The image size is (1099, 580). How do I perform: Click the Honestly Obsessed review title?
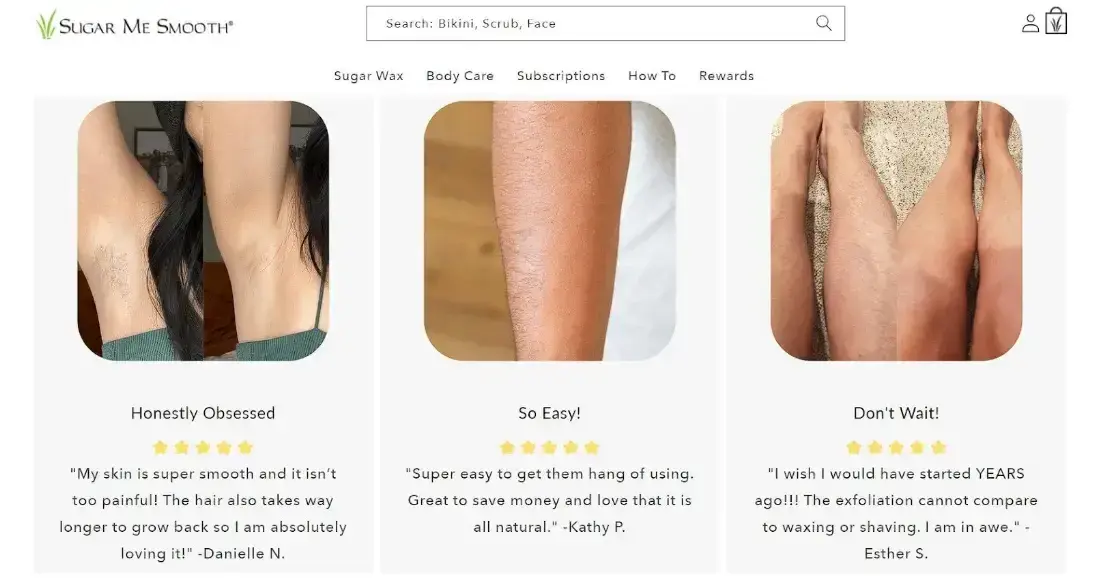pos(203,412)
